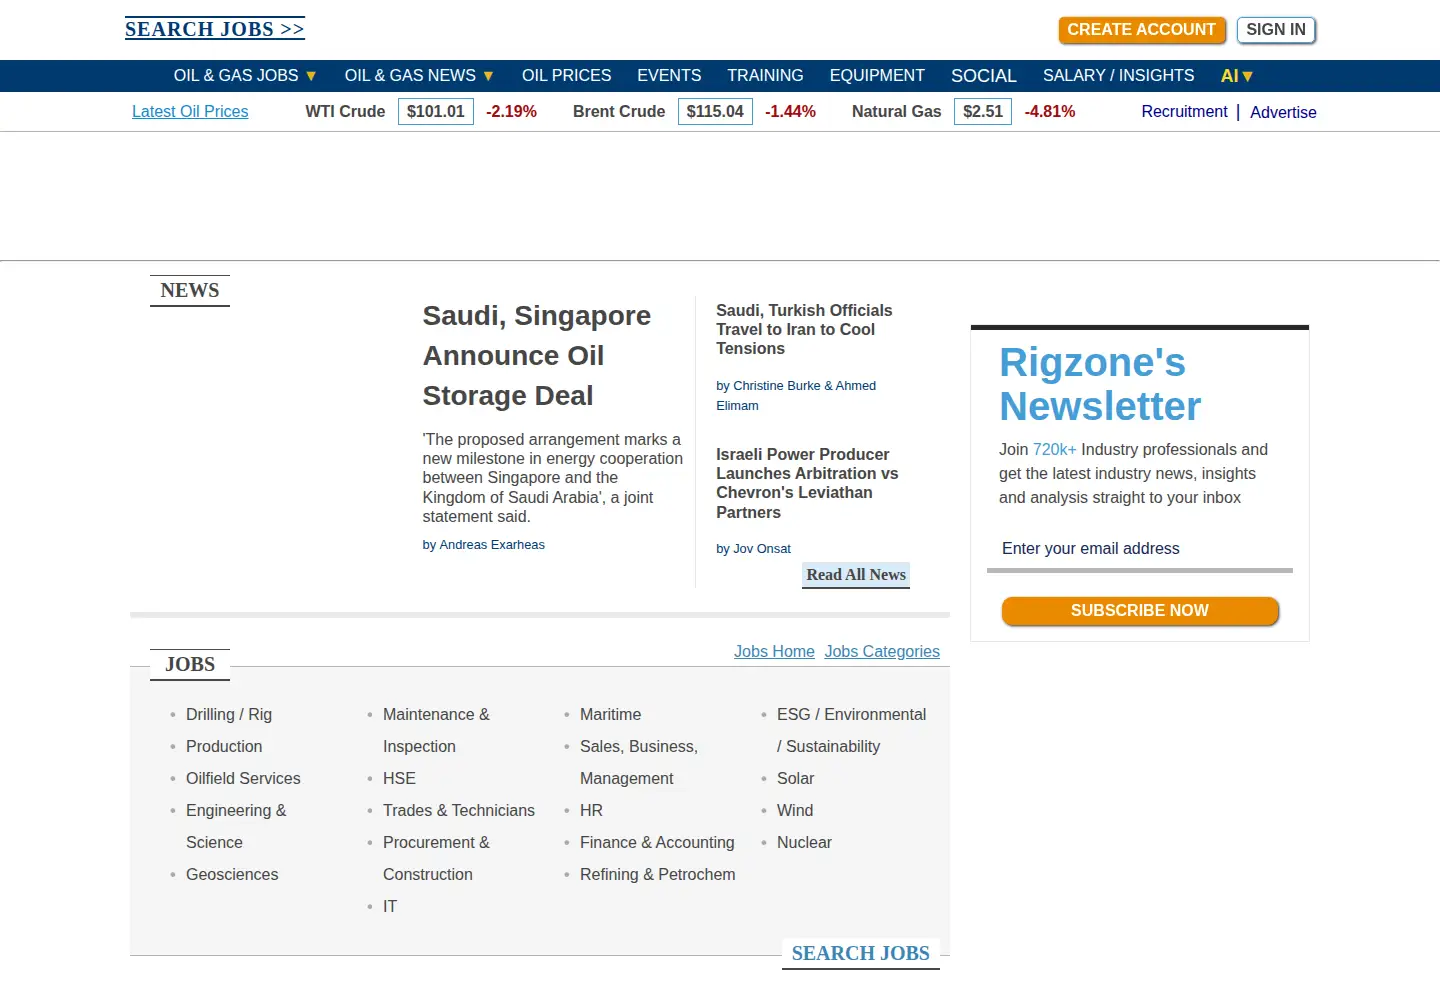The height and width of the screenshot is (1000, 1440).
Task: Open the Events menu item
Action: click(669, 76)
